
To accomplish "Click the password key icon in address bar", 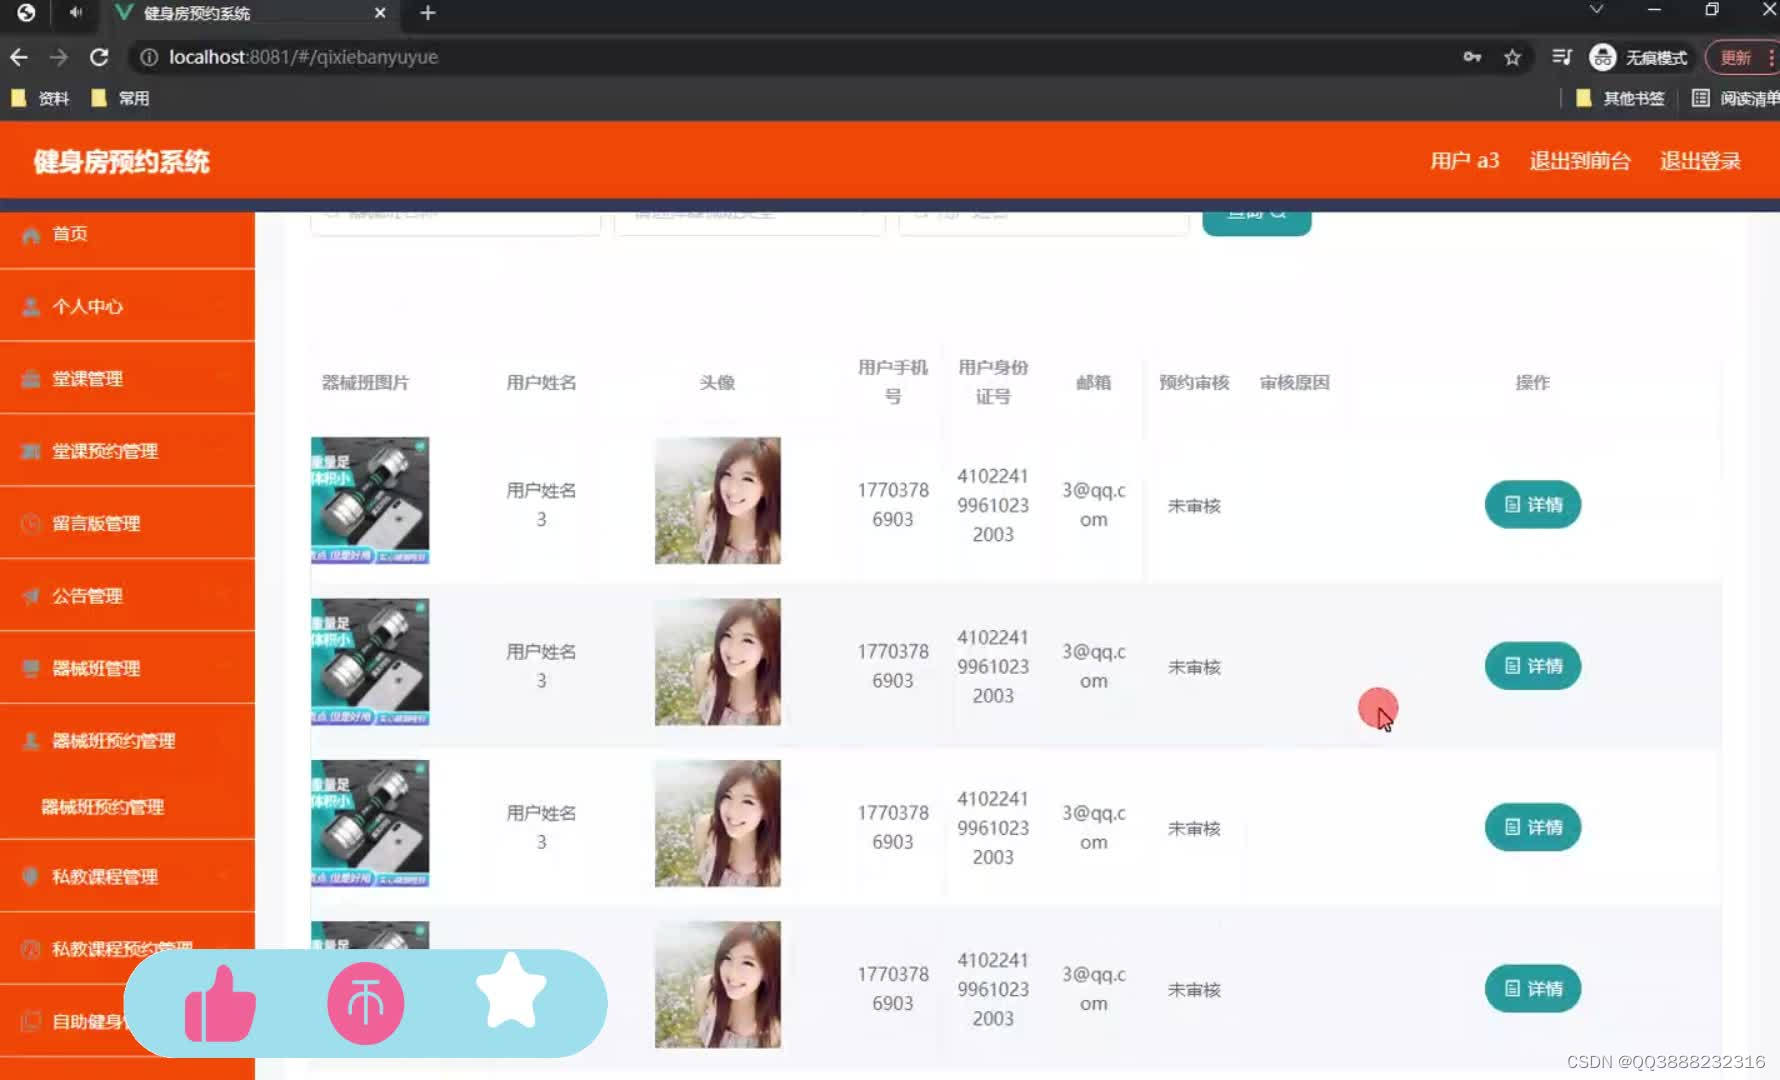I will click(1472, 57).
